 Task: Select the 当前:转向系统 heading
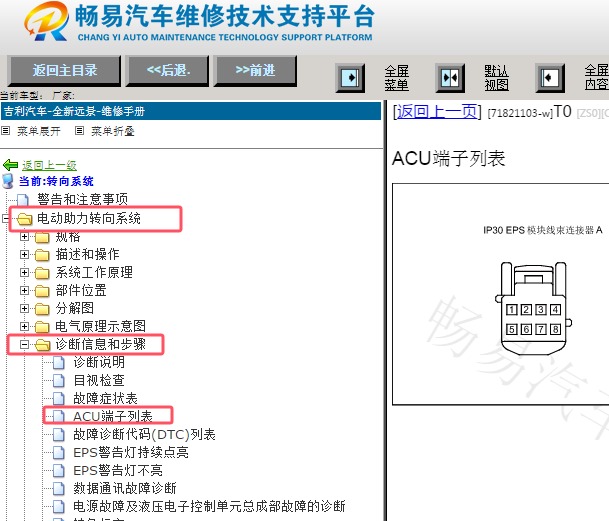pyautogui.click(x=56, y=181)
